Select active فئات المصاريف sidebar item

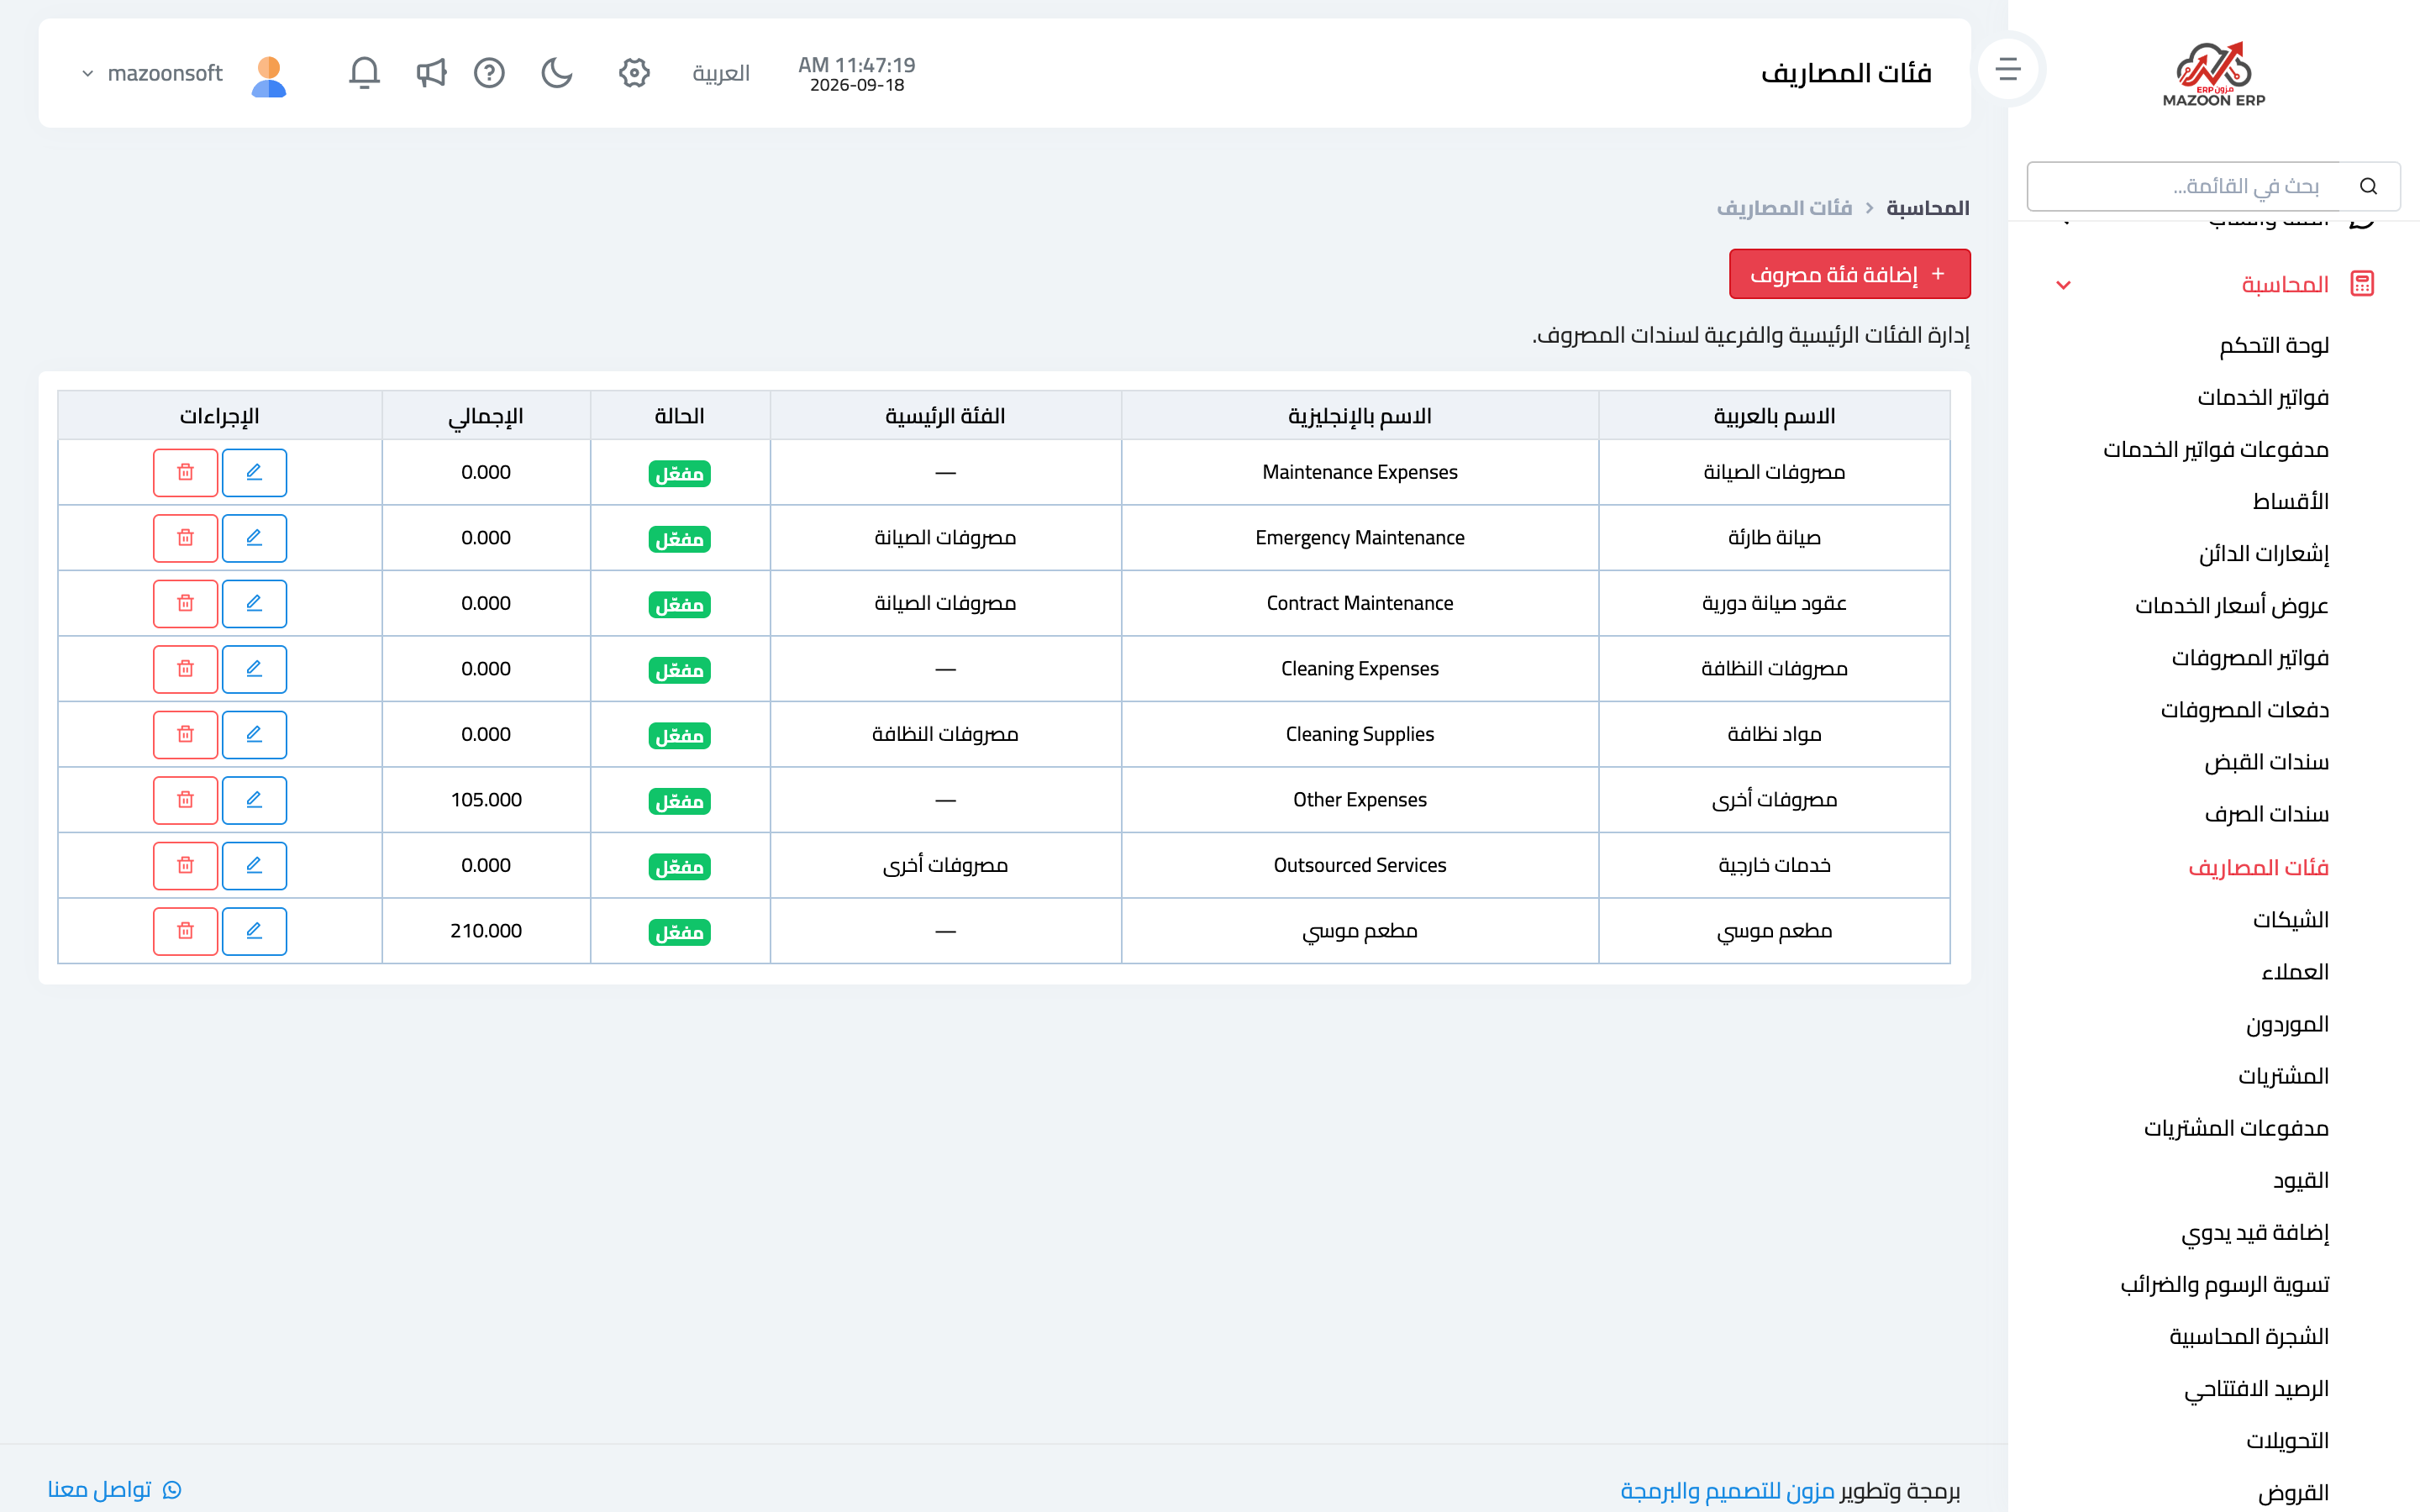2258,867
